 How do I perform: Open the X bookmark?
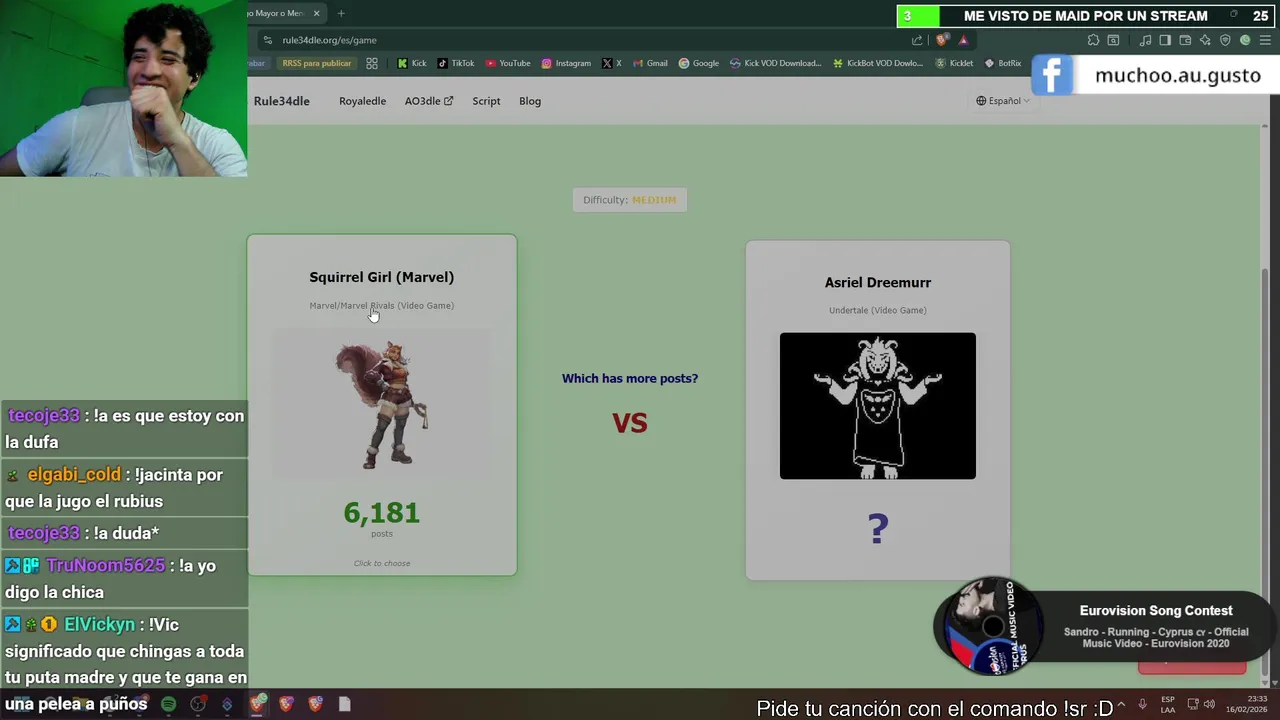pyautogui.click(x=612, y=63)
